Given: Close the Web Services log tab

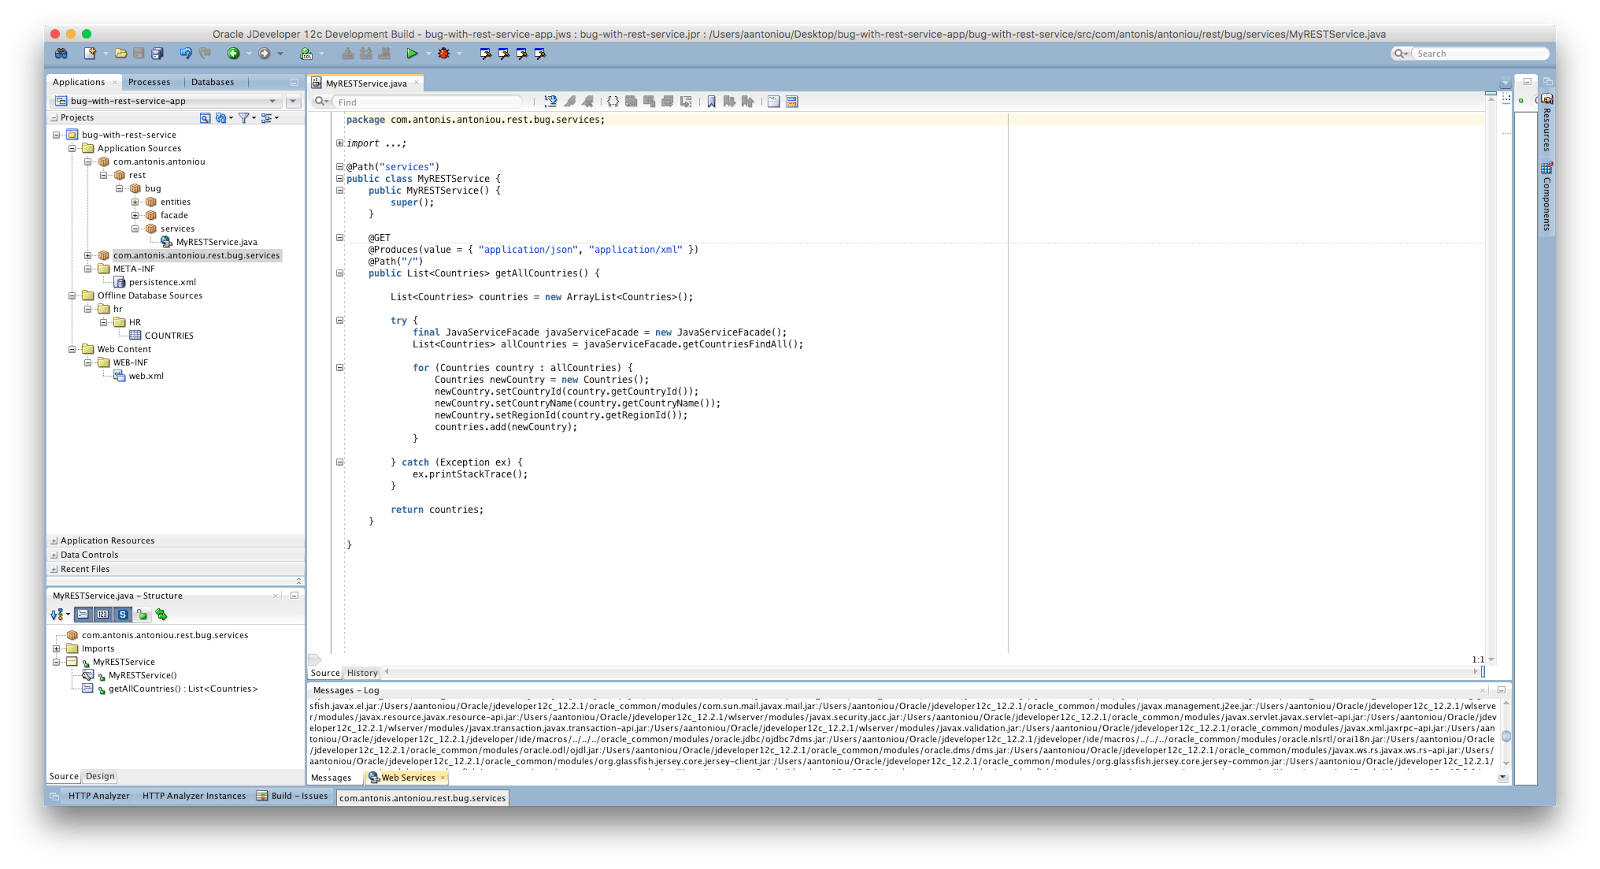Looking at the screenshot, I should [x=443, y=778].
